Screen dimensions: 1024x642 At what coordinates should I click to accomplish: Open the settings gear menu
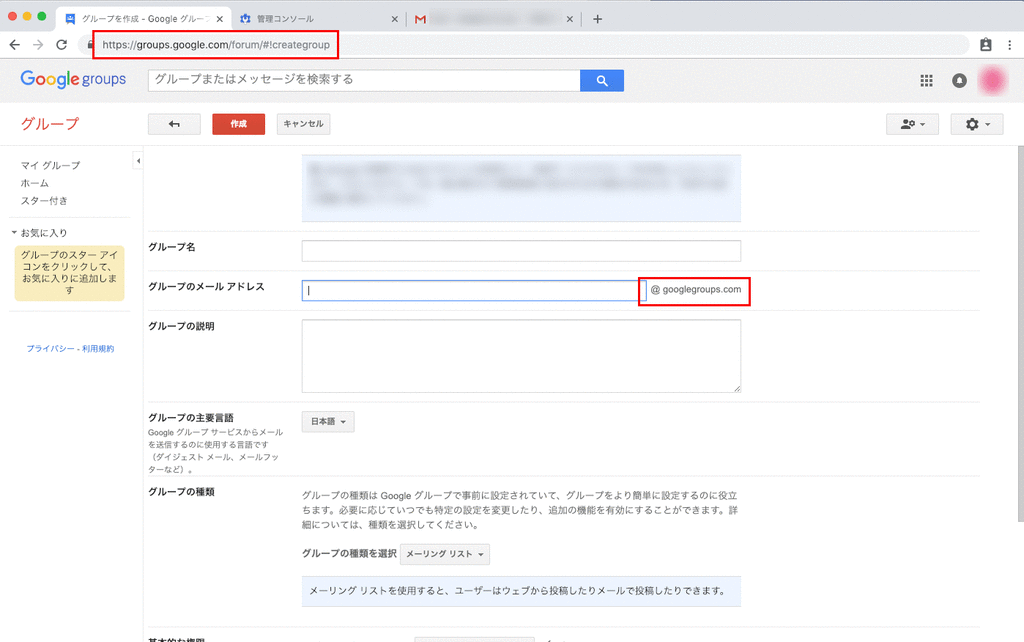point(975,124)
